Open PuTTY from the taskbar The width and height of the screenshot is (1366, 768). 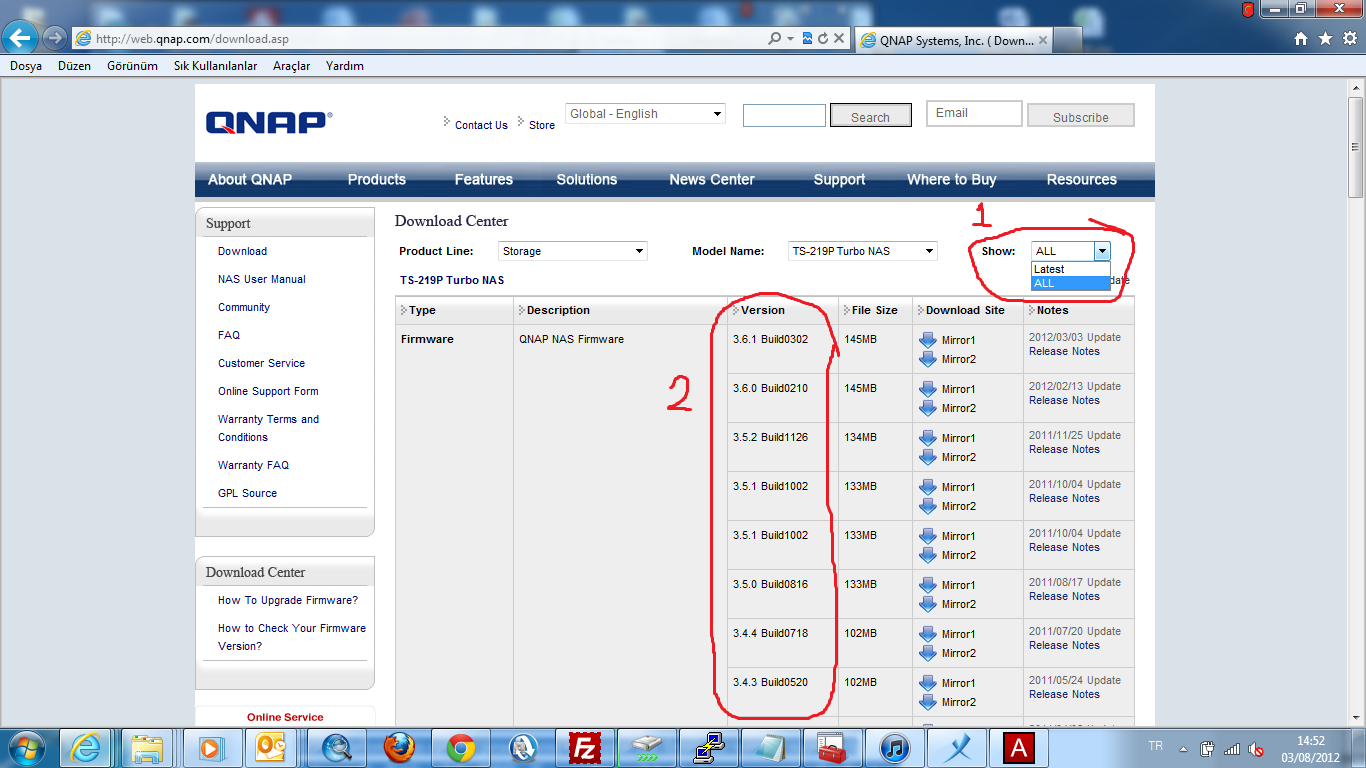708,747
